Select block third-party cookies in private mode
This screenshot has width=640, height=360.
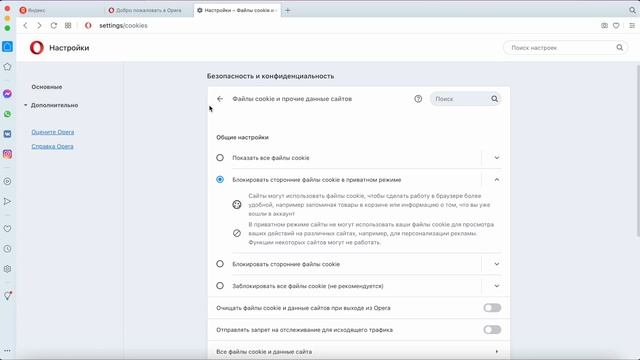220,180
